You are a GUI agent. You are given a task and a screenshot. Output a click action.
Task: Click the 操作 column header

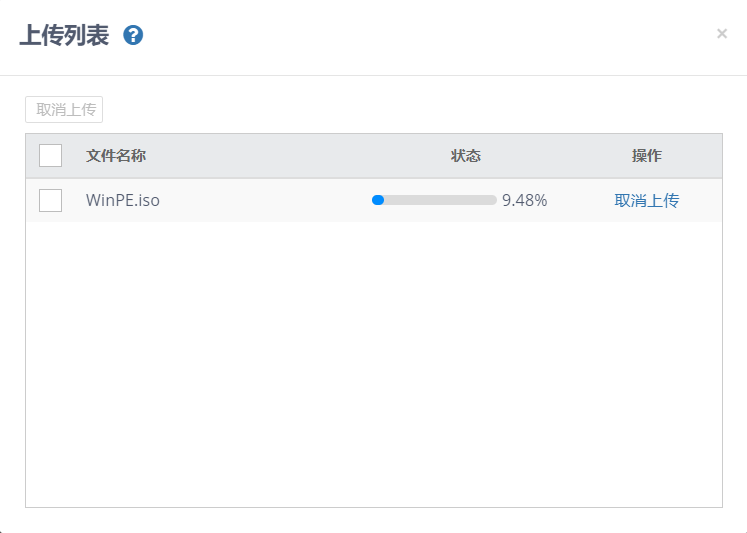coord(646,156)
